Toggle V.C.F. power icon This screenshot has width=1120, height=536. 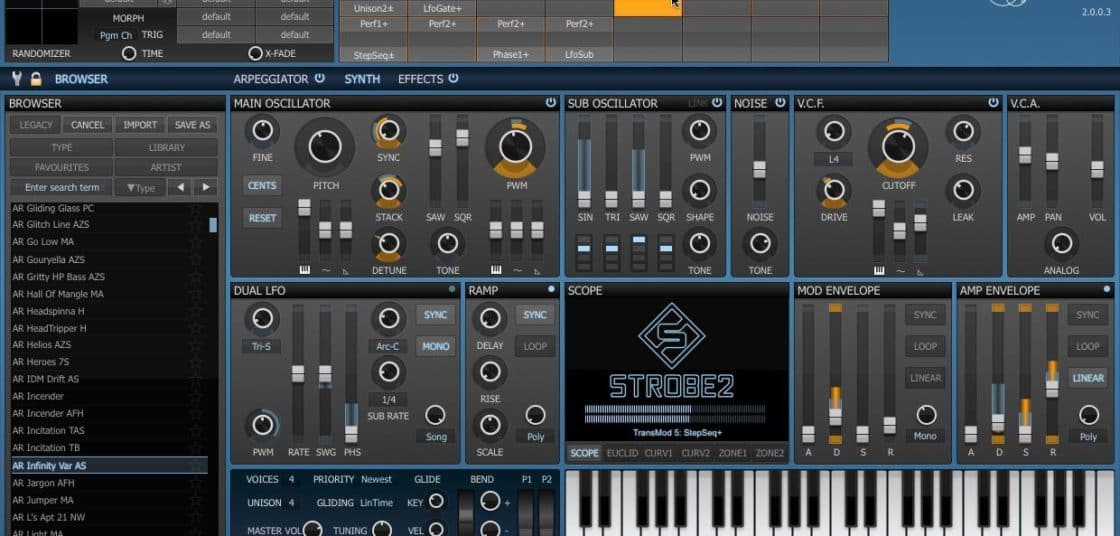click(993, 103)
